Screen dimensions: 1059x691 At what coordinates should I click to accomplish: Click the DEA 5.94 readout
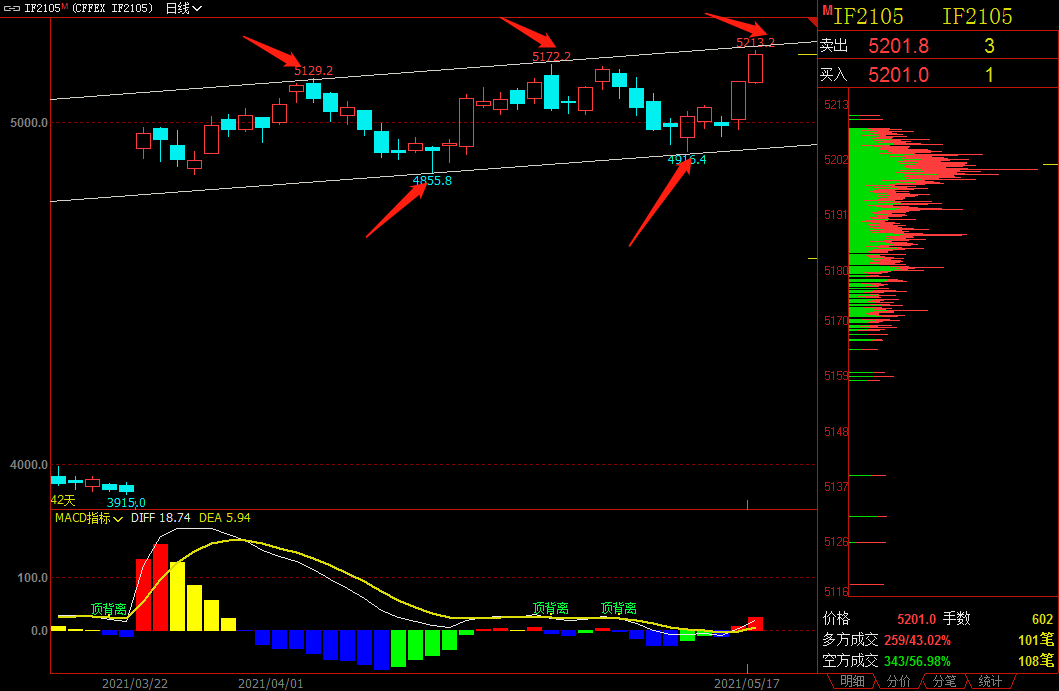[224, 518]
